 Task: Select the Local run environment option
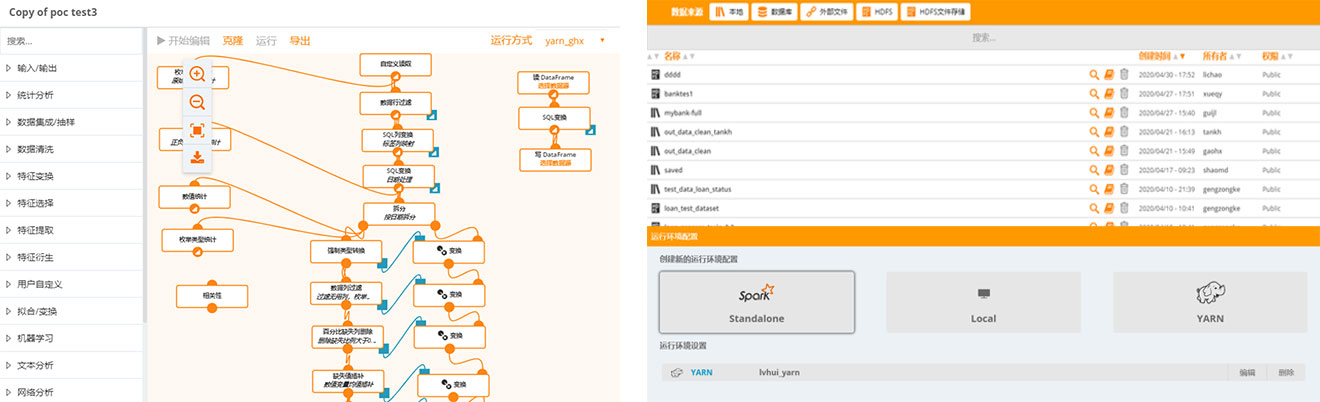pos(983,302)
